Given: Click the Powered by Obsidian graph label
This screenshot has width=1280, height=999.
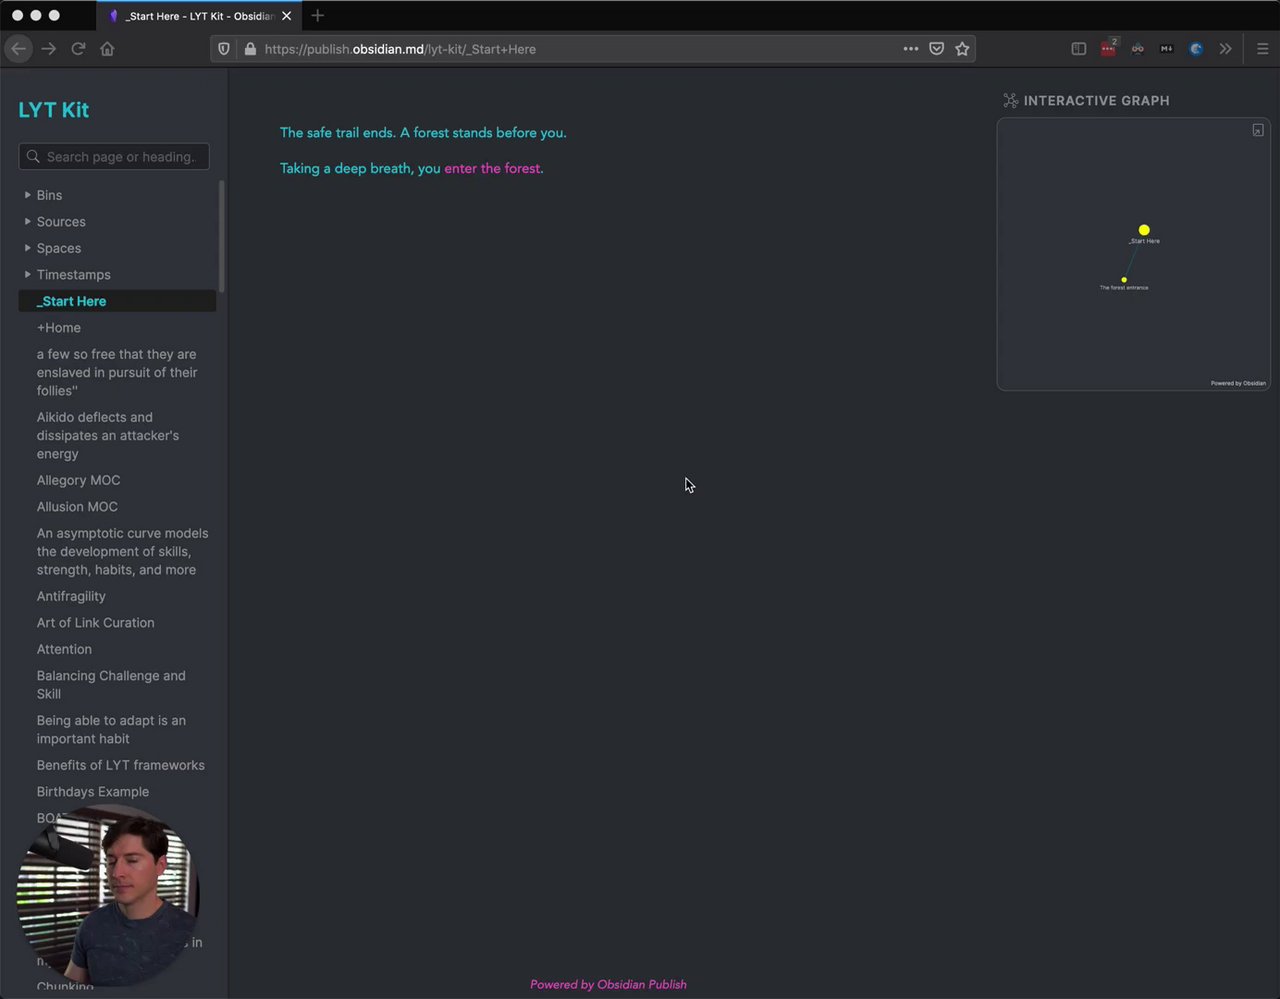Looking at the screenshot, I should click(1238, 383).
